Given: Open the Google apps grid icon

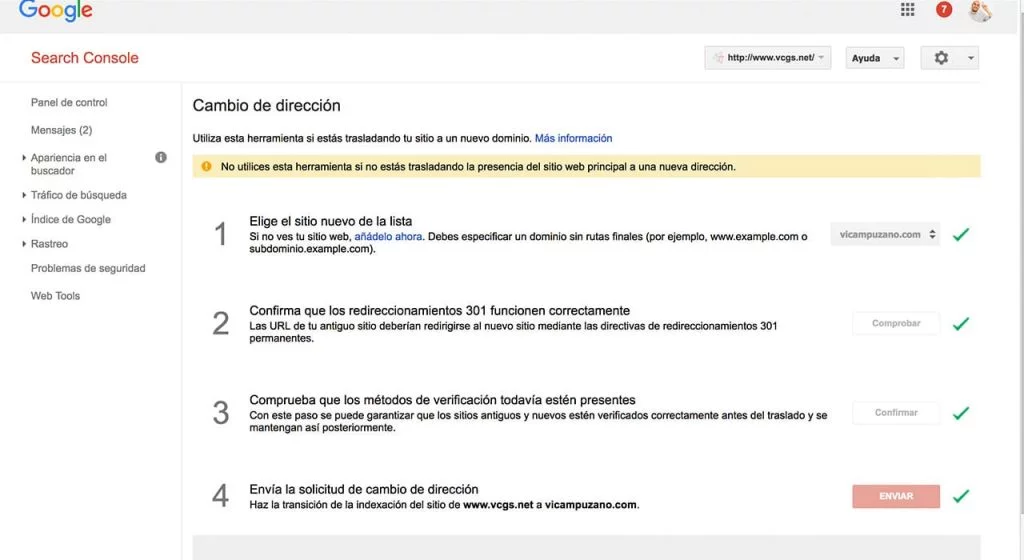Looking at the screenshot, I should pos(907,9).
